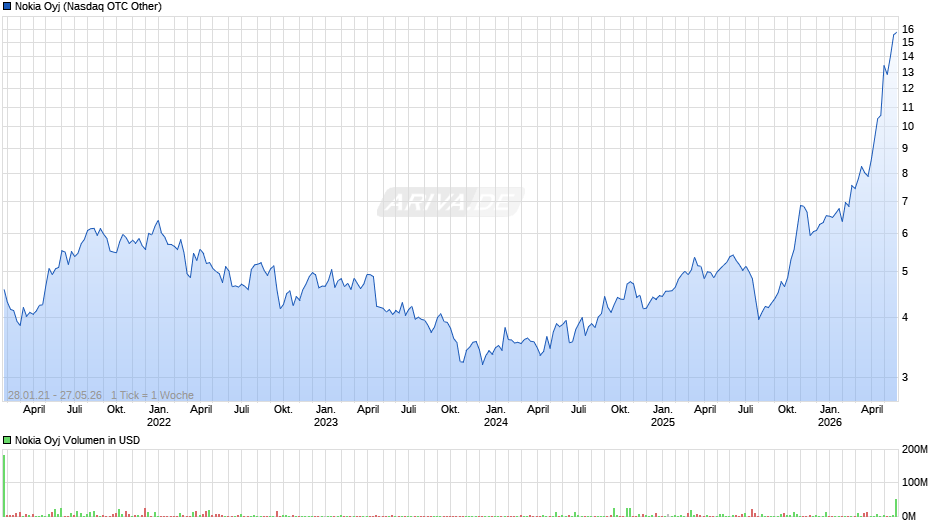Click the '4' price axis label

coord(905,318)
